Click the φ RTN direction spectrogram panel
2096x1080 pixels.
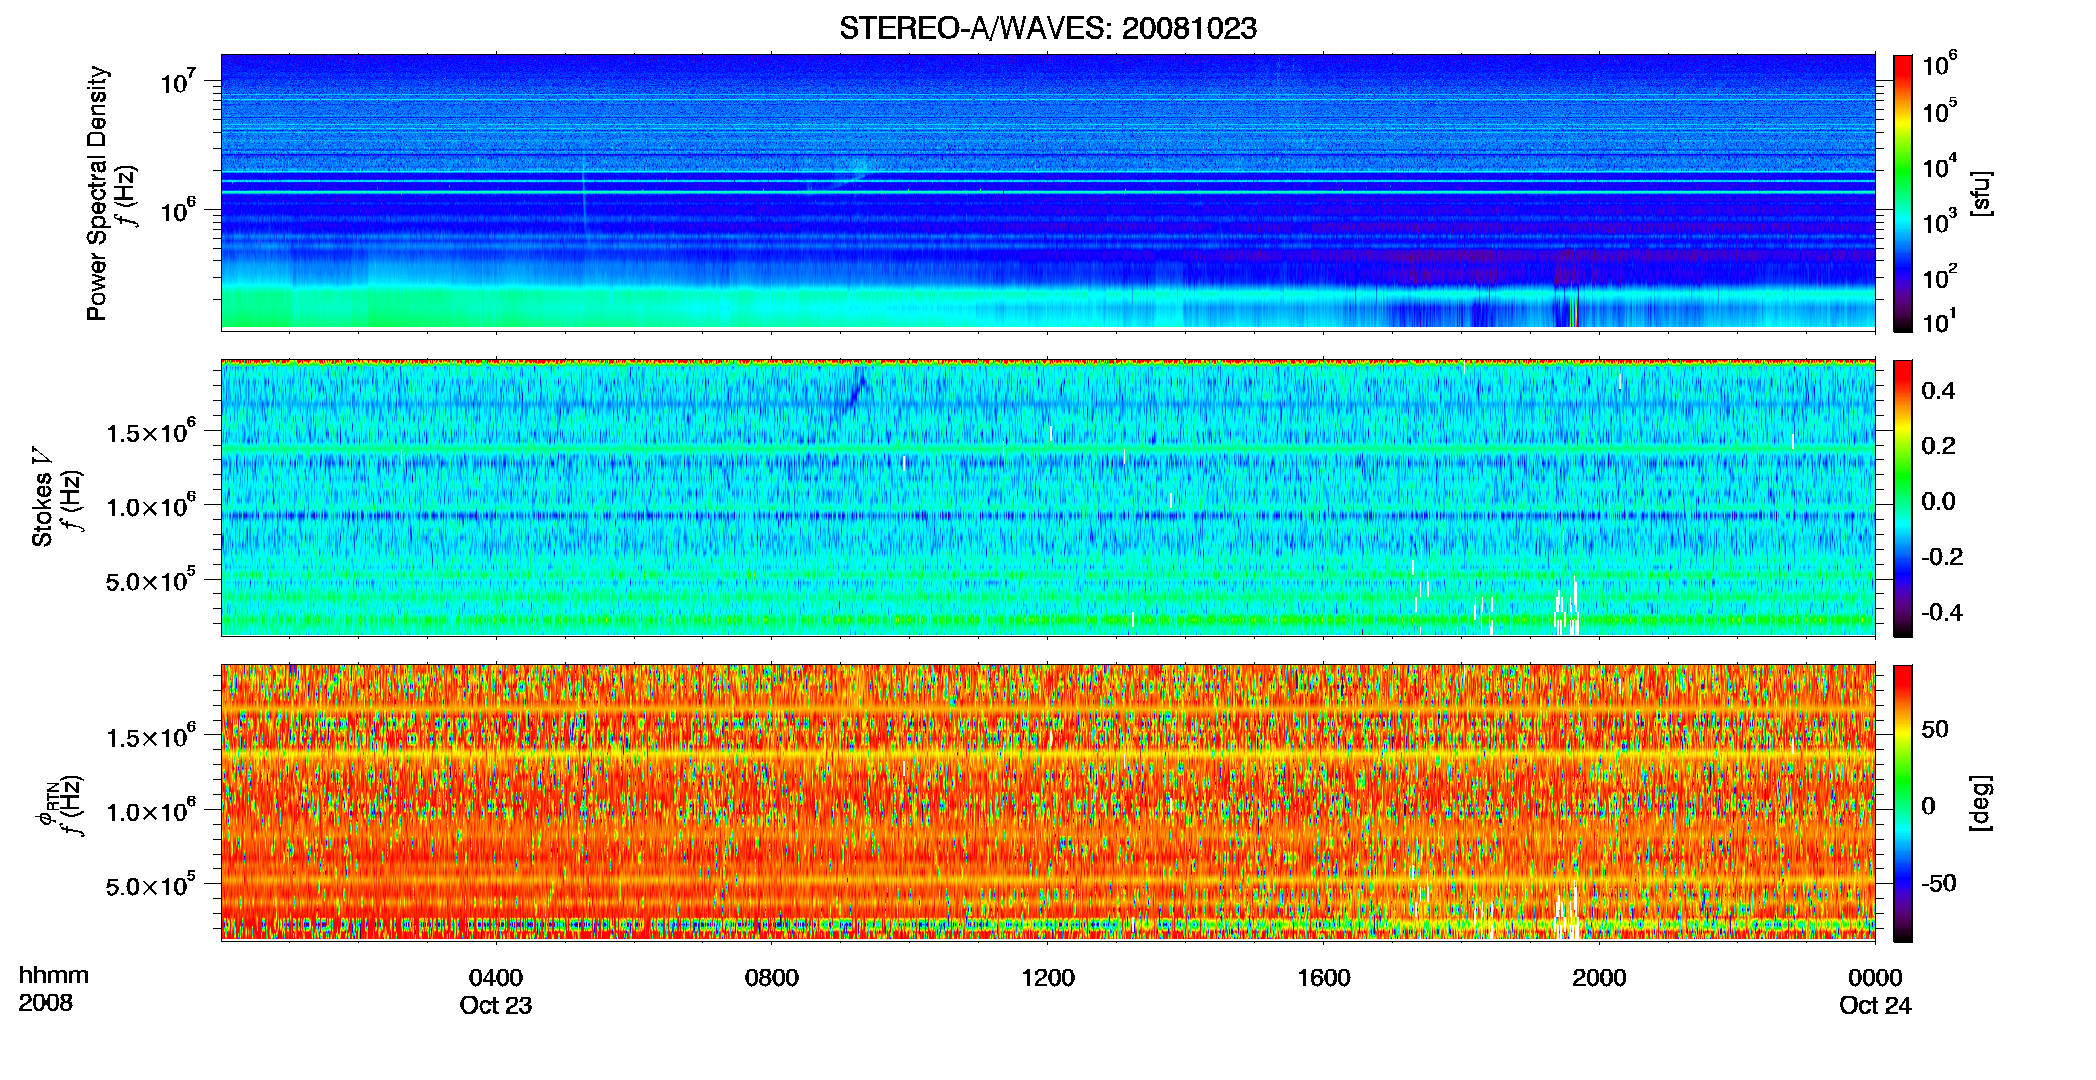coord(1048,803)
